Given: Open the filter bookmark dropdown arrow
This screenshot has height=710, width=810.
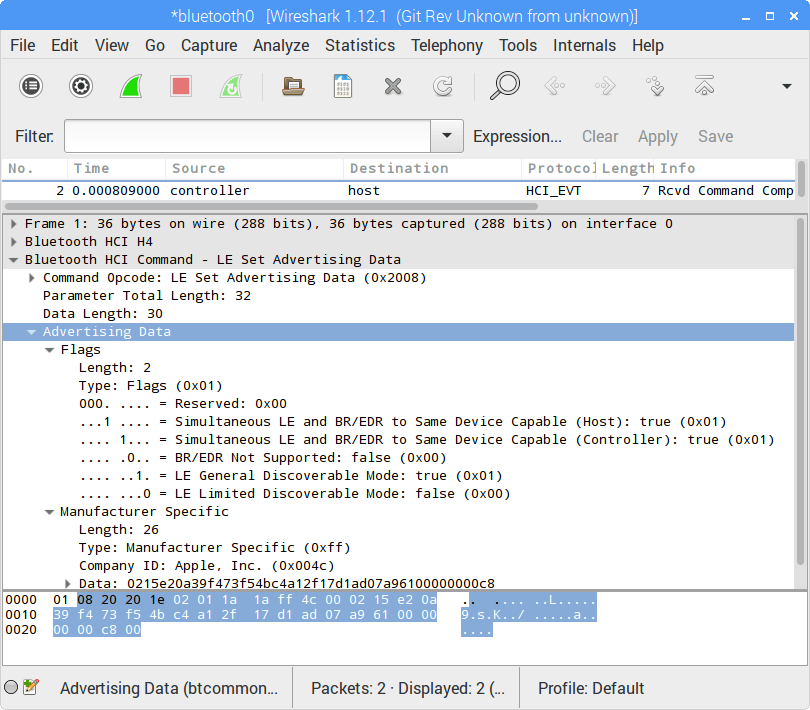Looking at the screenshot, I should pyautogui.click(x=446, y=136).
